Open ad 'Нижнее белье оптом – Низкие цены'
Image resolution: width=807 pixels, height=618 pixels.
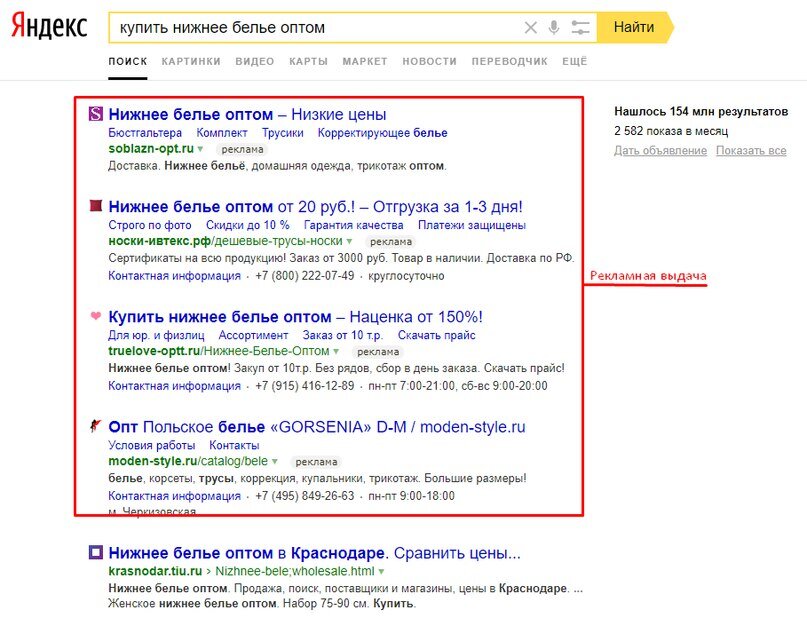(247, 114)
